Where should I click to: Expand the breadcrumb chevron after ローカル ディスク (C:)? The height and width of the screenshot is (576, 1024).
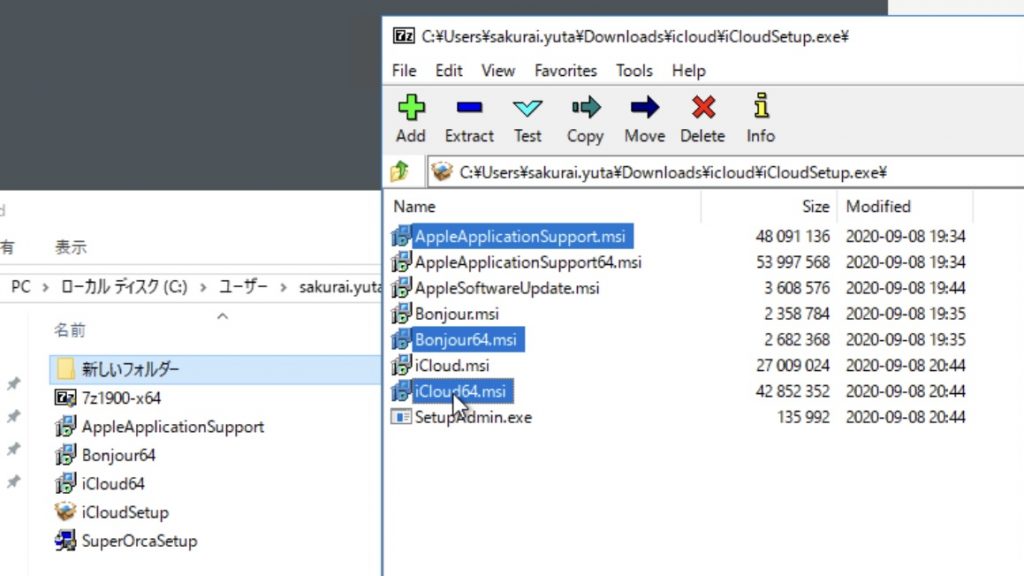[203, 287]
